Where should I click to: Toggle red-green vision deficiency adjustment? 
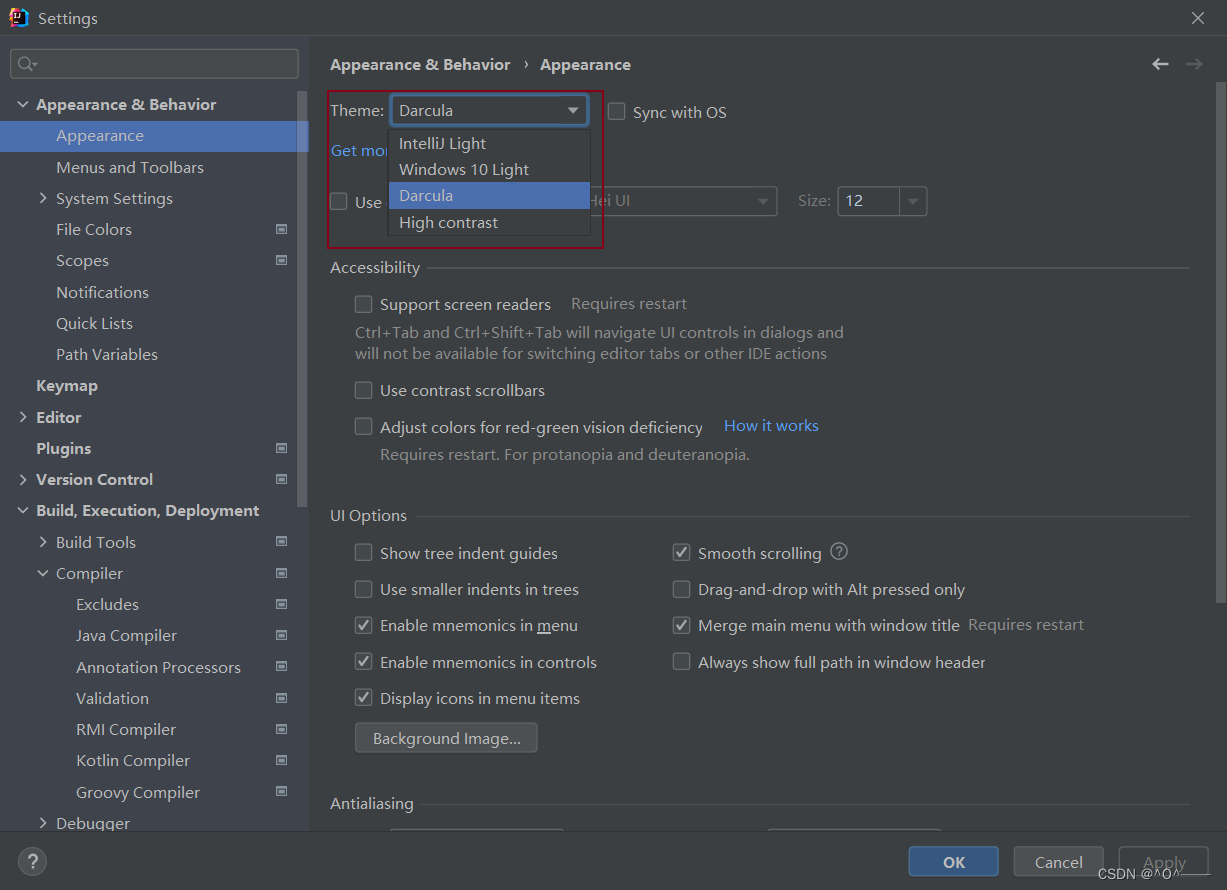pos(364,427)
